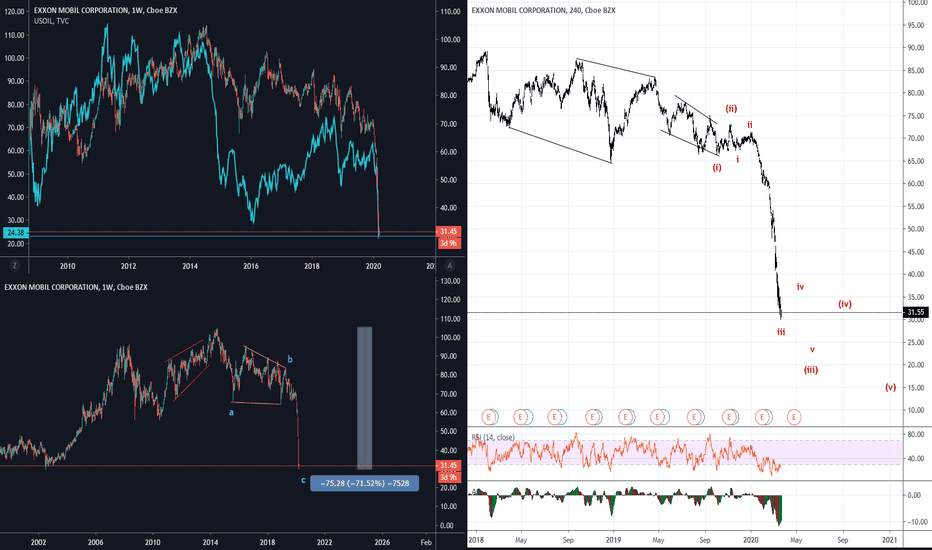Select the blue wave label a
Image resolution: width=932 pixels, height=550 pixels.
tap(231, 412)
